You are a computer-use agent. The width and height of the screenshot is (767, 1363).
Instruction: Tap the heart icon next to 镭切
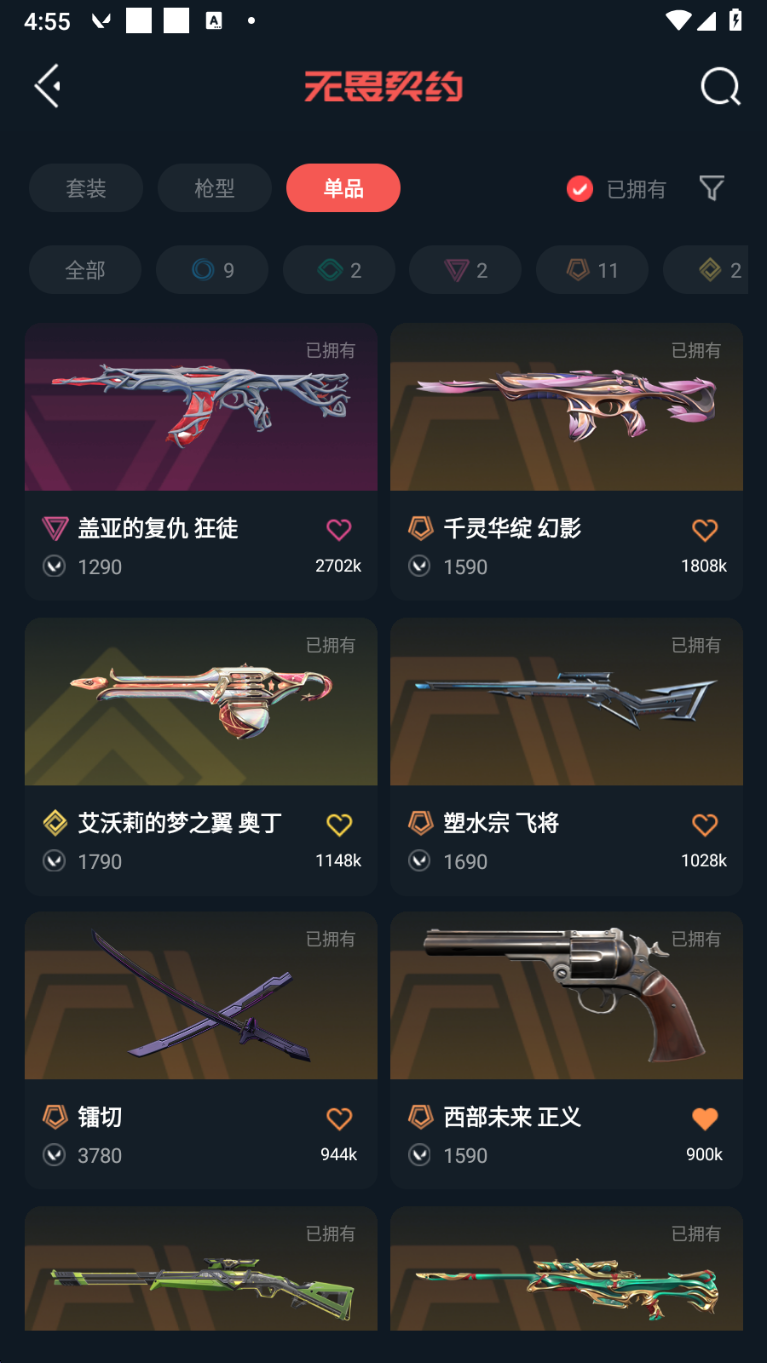coord(339,1119)
